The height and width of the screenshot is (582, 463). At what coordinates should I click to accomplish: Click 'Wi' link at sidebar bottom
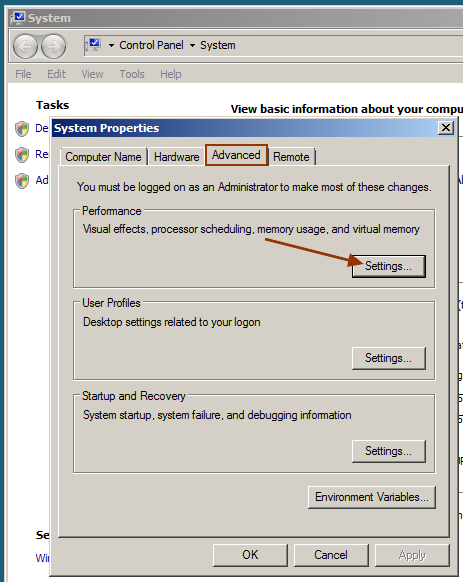pyautogui.click(x=42, y=558)
